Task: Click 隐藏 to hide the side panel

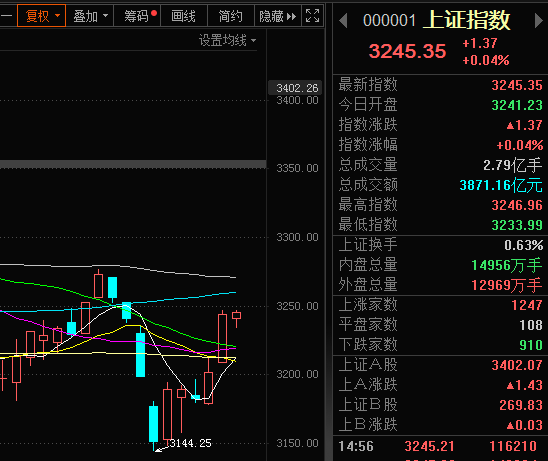Action: pyautogui.click(x=277, y=16)
